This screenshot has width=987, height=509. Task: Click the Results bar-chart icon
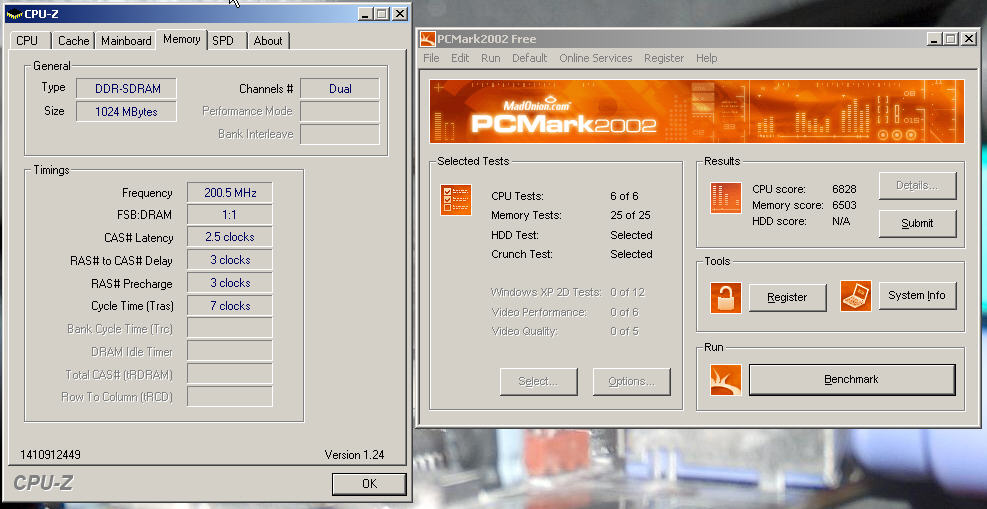click(725, 198)
